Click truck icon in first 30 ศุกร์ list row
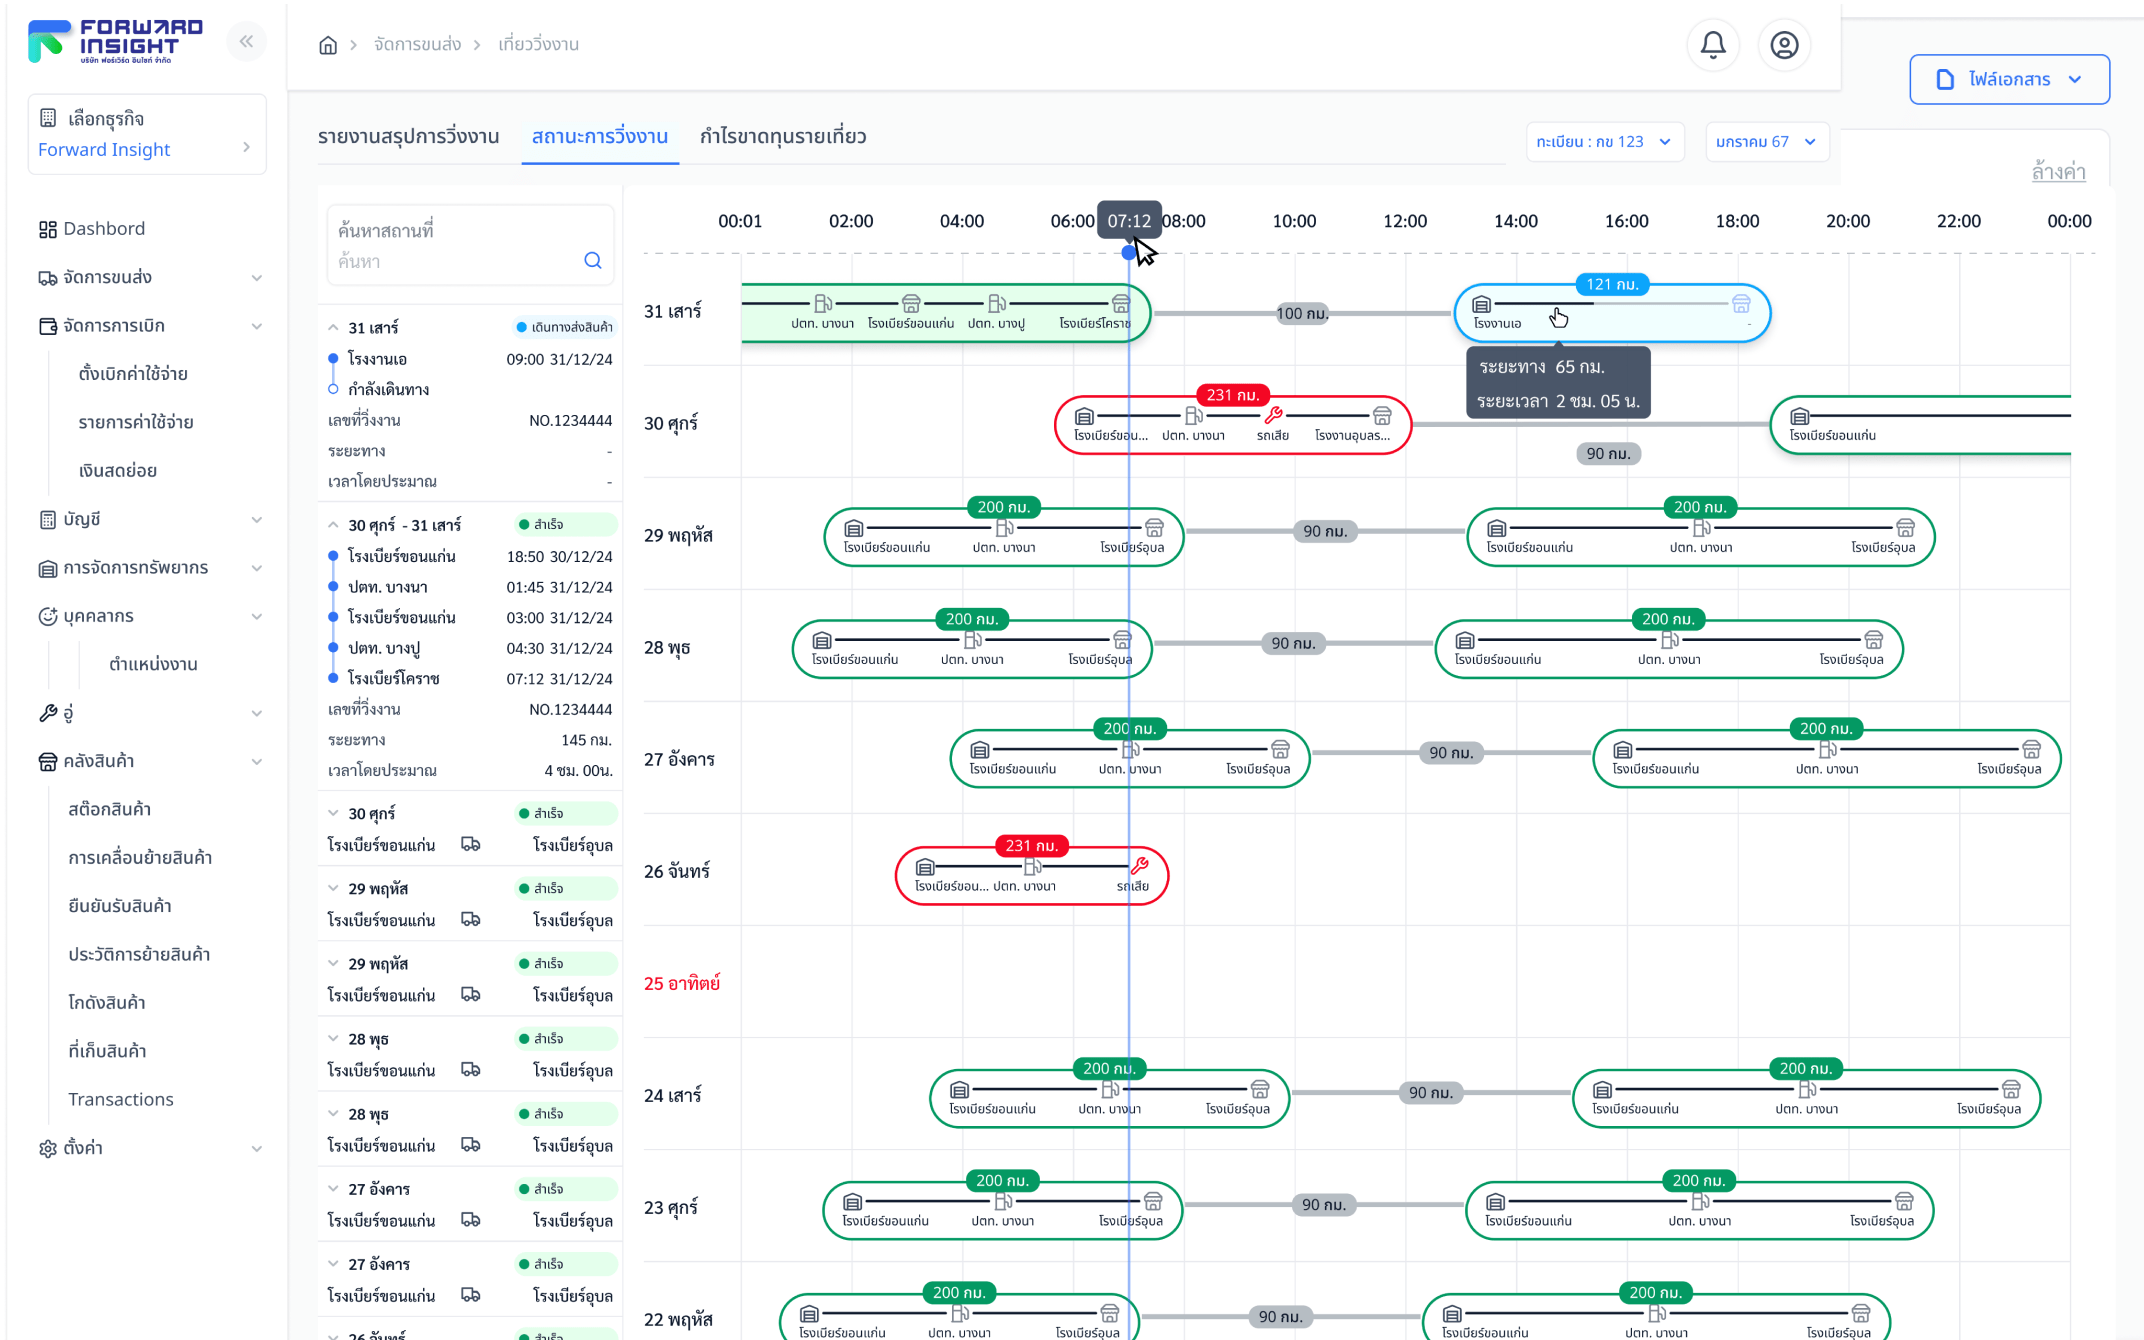The height and width of the screenshot is (1340, 2144). 471,845
